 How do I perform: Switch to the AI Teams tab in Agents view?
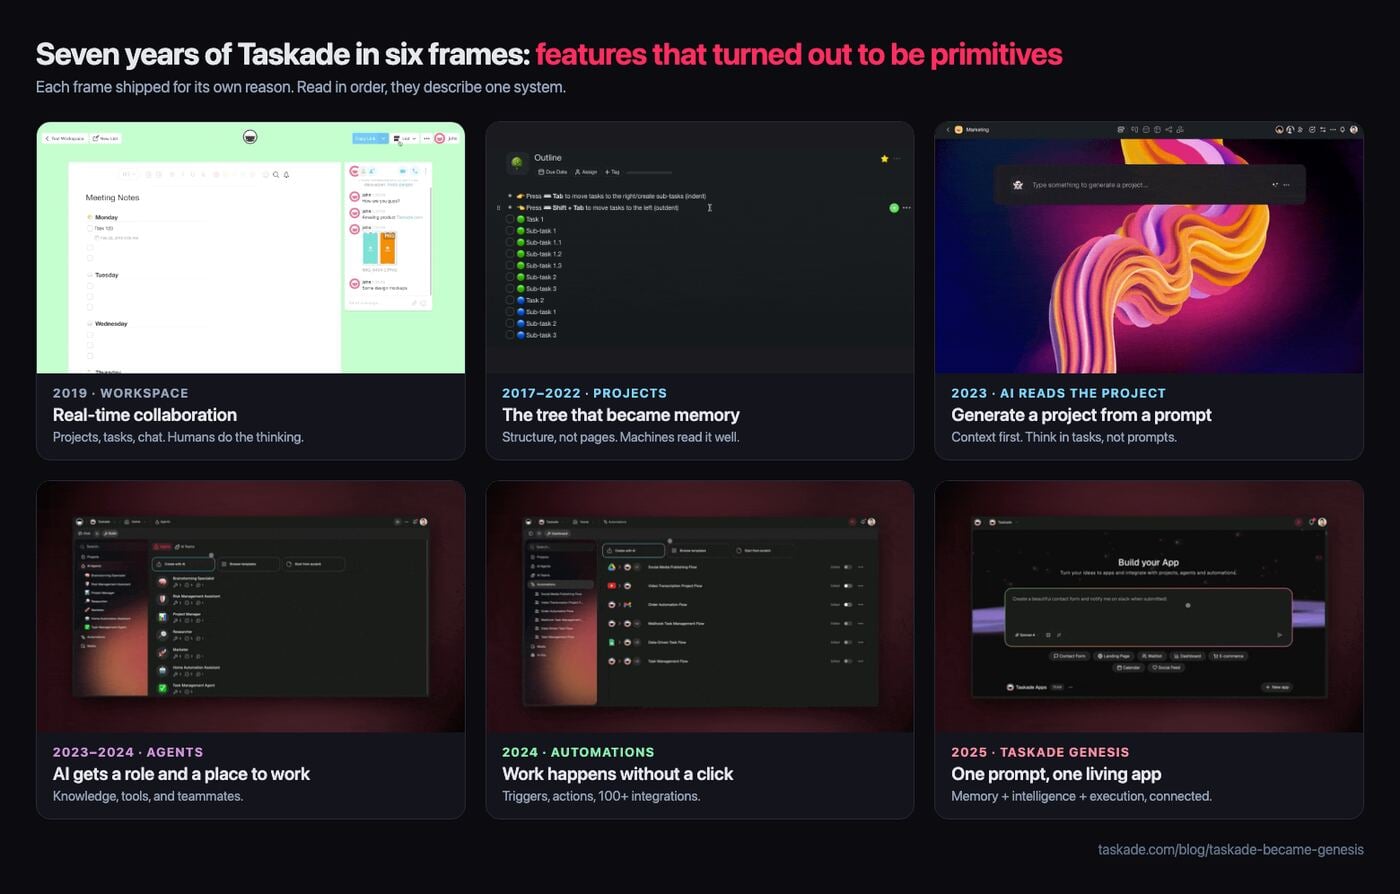point(185,547)
